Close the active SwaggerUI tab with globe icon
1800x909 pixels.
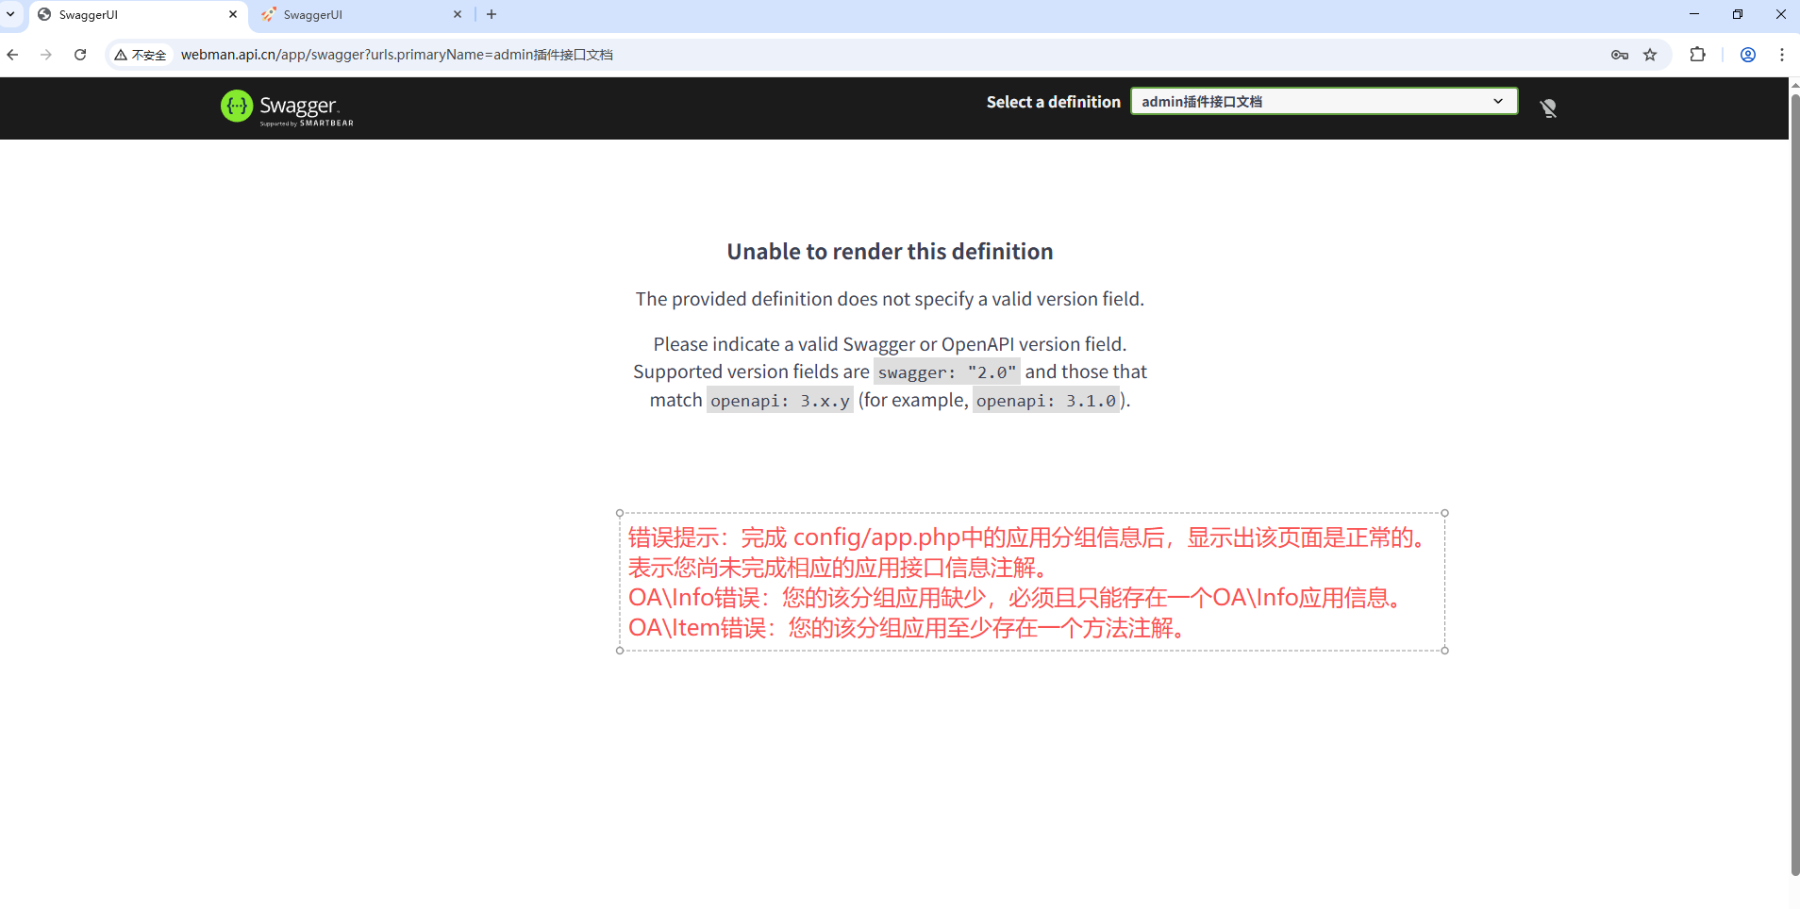point(233,15)
